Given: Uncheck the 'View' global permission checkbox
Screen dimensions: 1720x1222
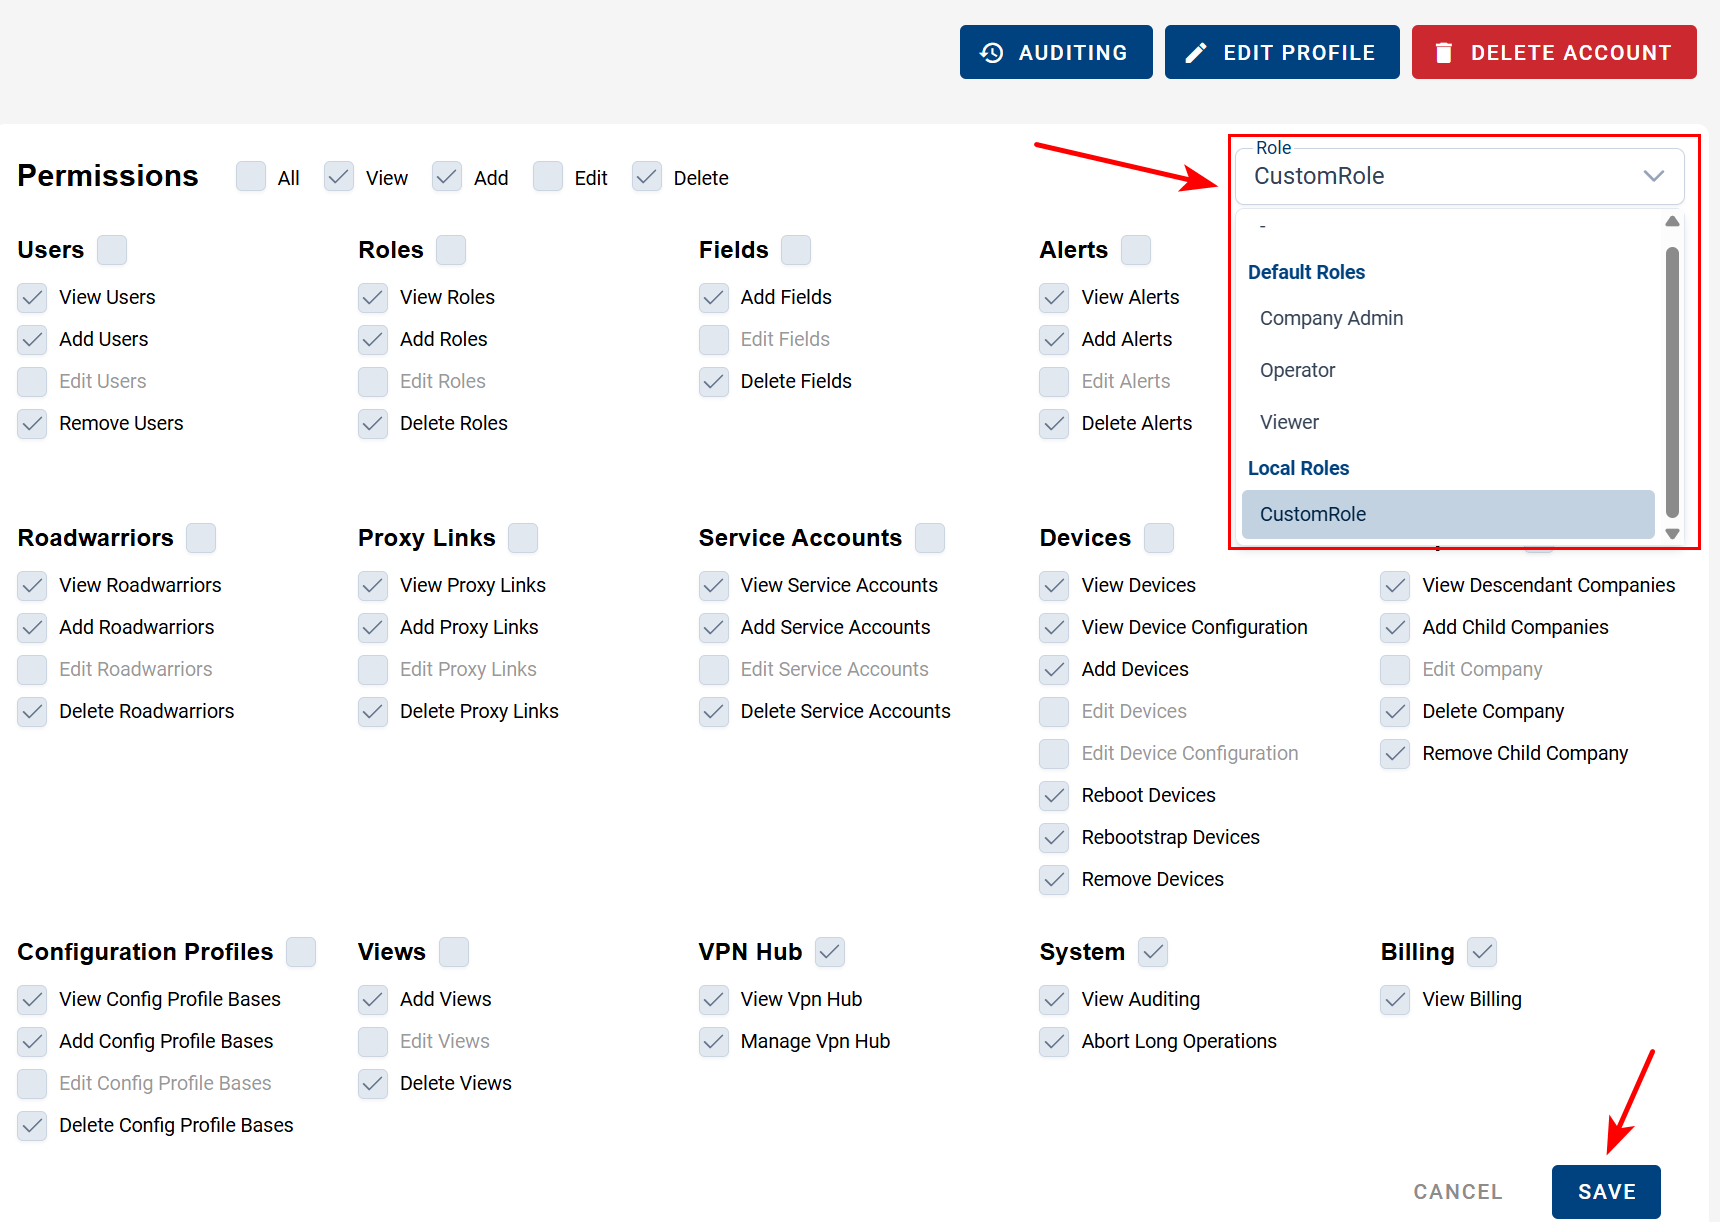Looking at the screenshot, I should tap(338, 176).
